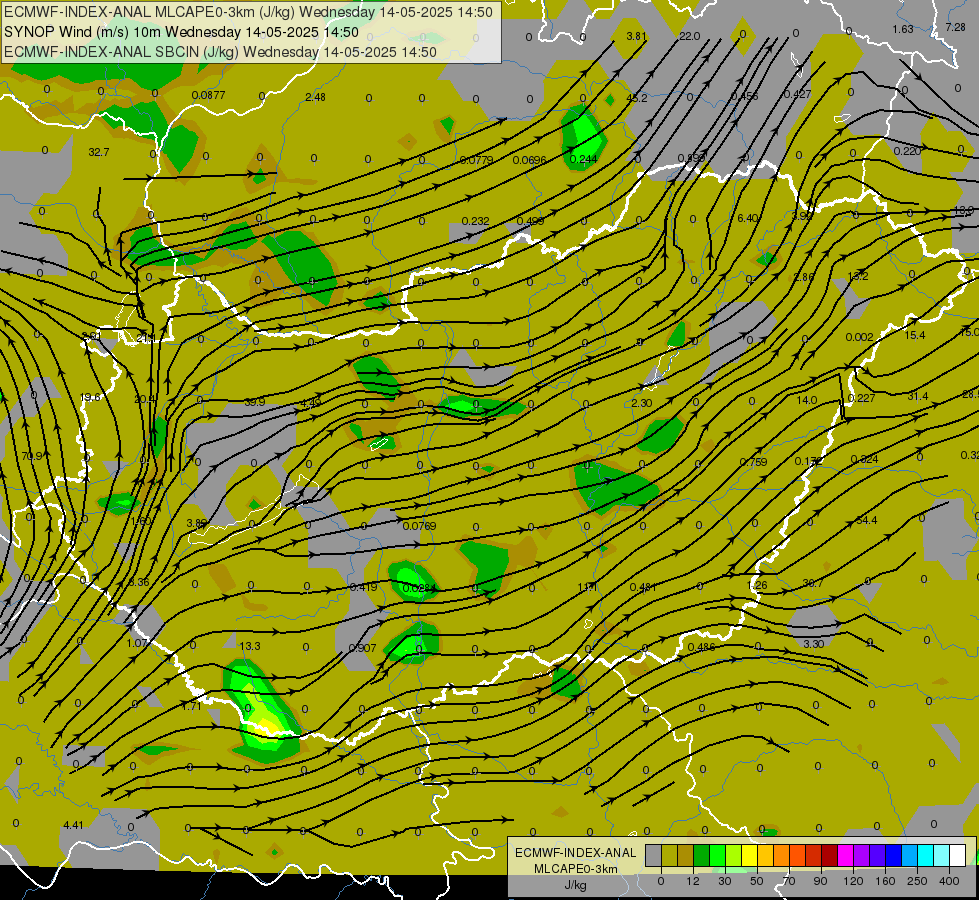Click the map value 15.4
The image size is (979, 900).
click(x=915, y=335)
